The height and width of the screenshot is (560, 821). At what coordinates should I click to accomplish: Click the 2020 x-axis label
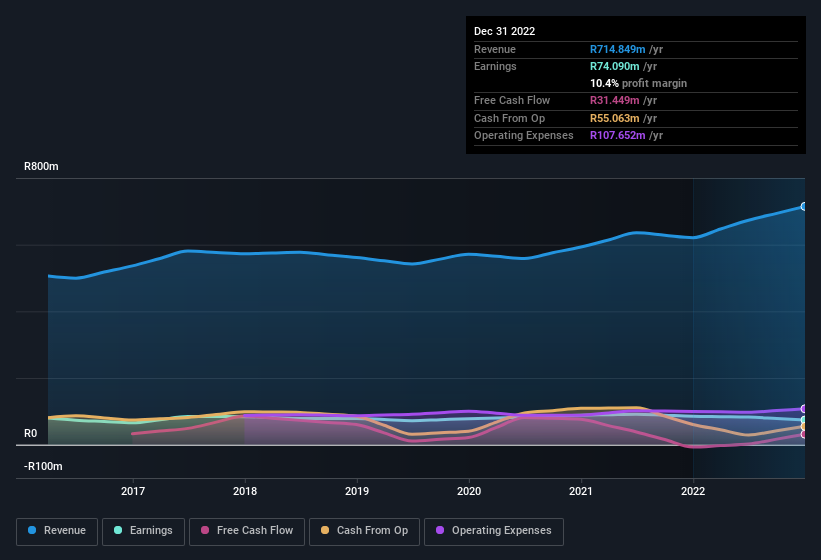(469, 491)
